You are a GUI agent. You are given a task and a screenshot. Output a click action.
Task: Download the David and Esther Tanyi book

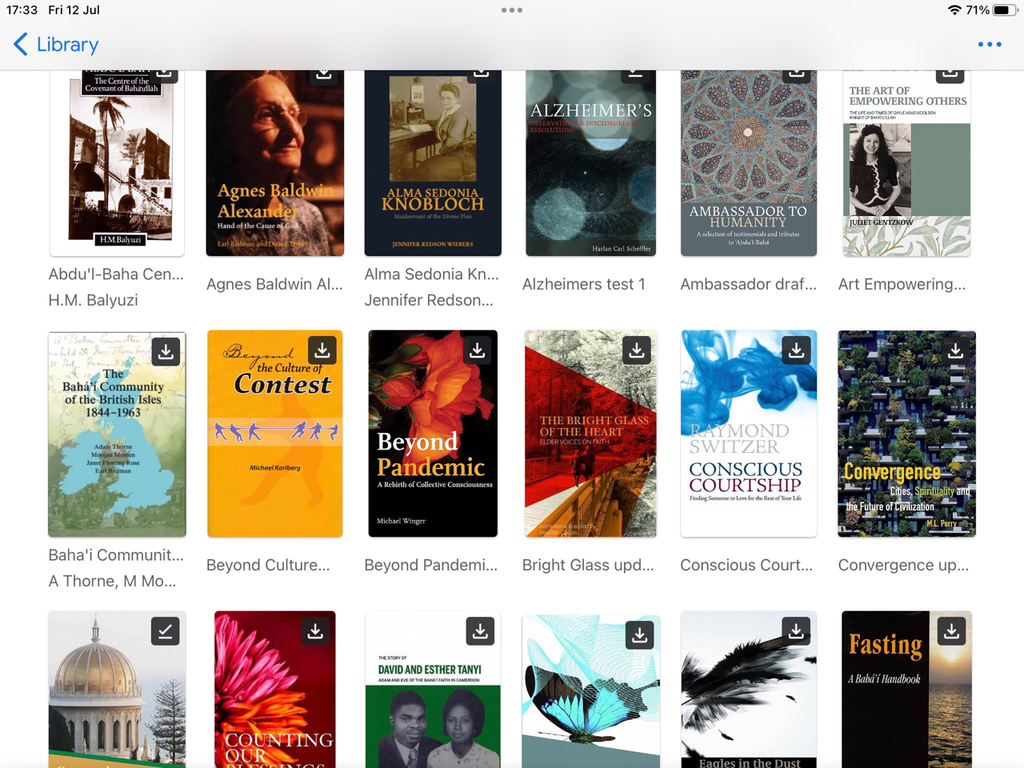(480, 632)
